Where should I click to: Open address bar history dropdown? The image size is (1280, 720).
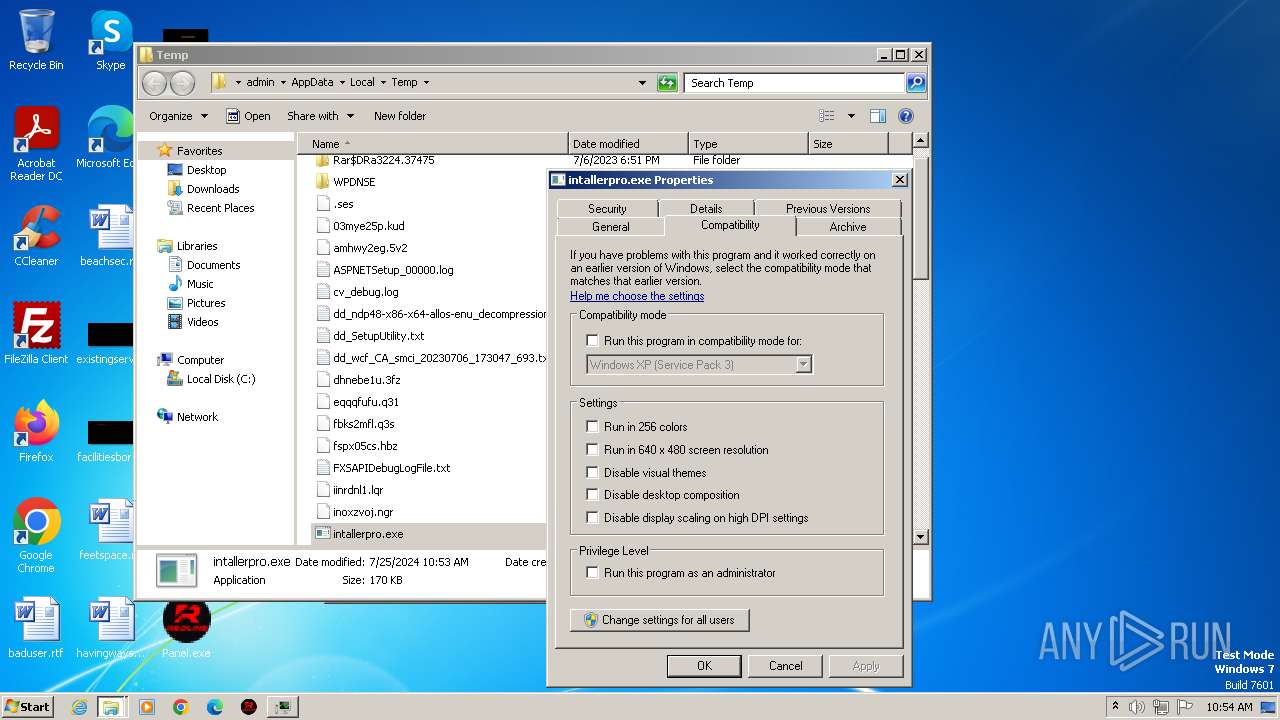click(x=642, y=83)
